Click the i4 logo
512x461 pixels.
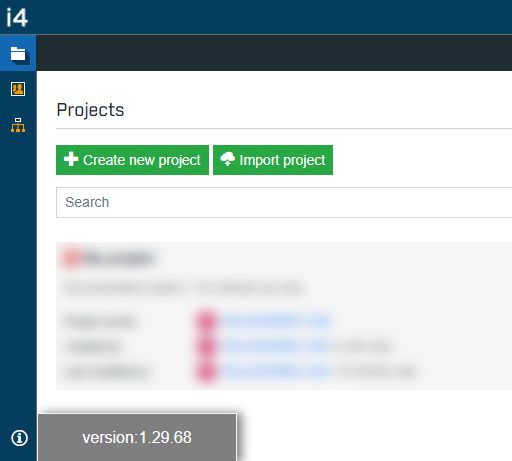click(x=17, y=17)
